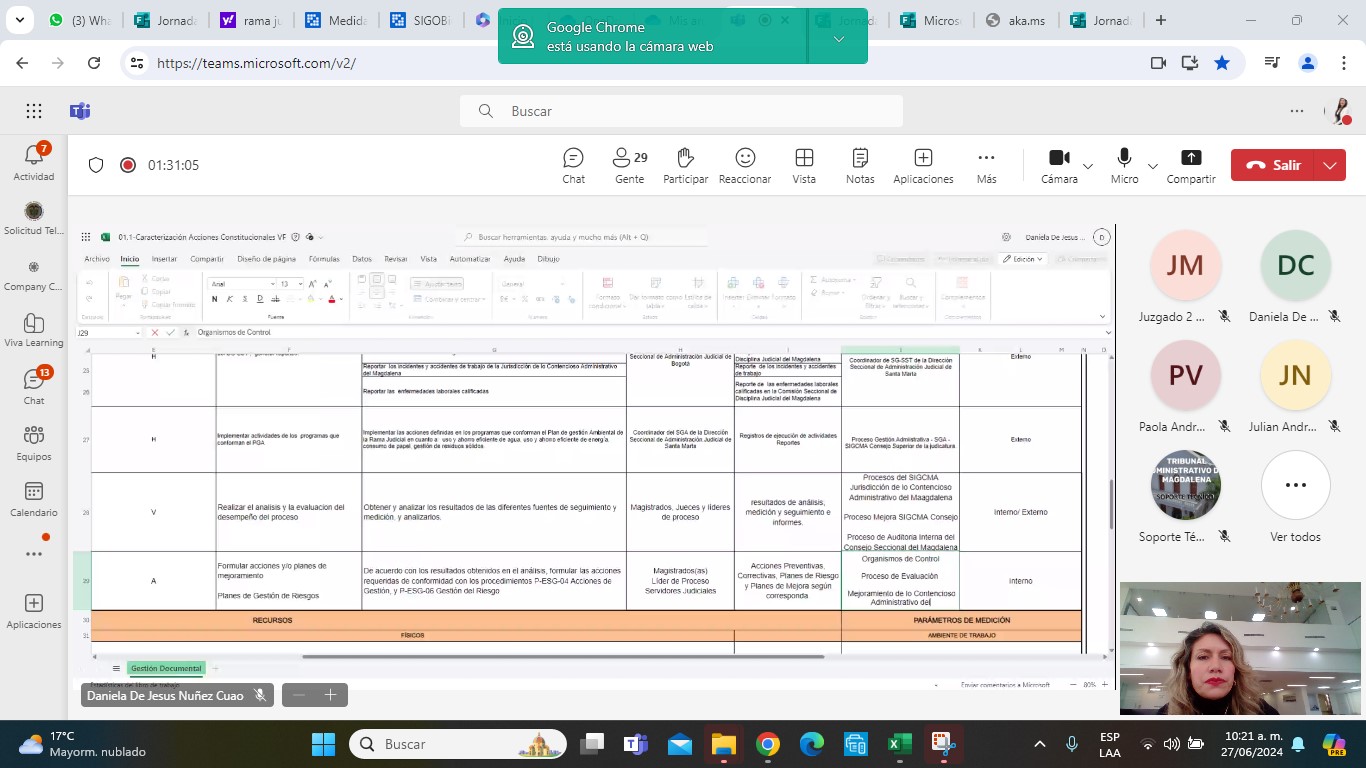Open Microsoft Edge from the taskbar
Screen dimensions: 1366x768
point(811,744)
